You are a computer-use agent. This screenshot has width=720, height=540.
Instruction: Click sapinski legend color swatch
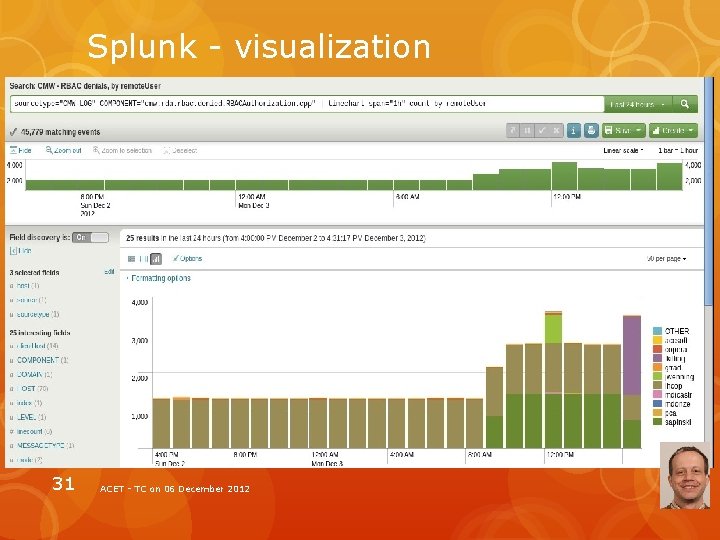tap(657, 422)
